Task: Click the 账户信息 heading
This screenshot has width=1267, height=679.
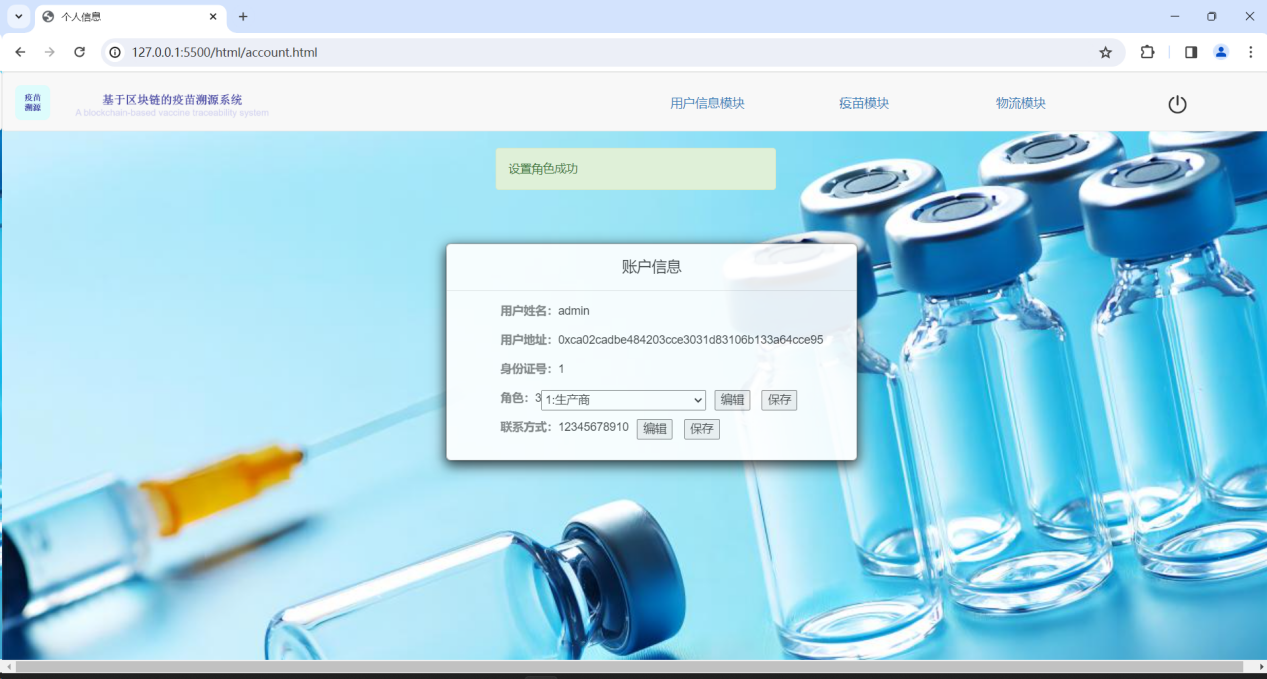Action: 652,267
